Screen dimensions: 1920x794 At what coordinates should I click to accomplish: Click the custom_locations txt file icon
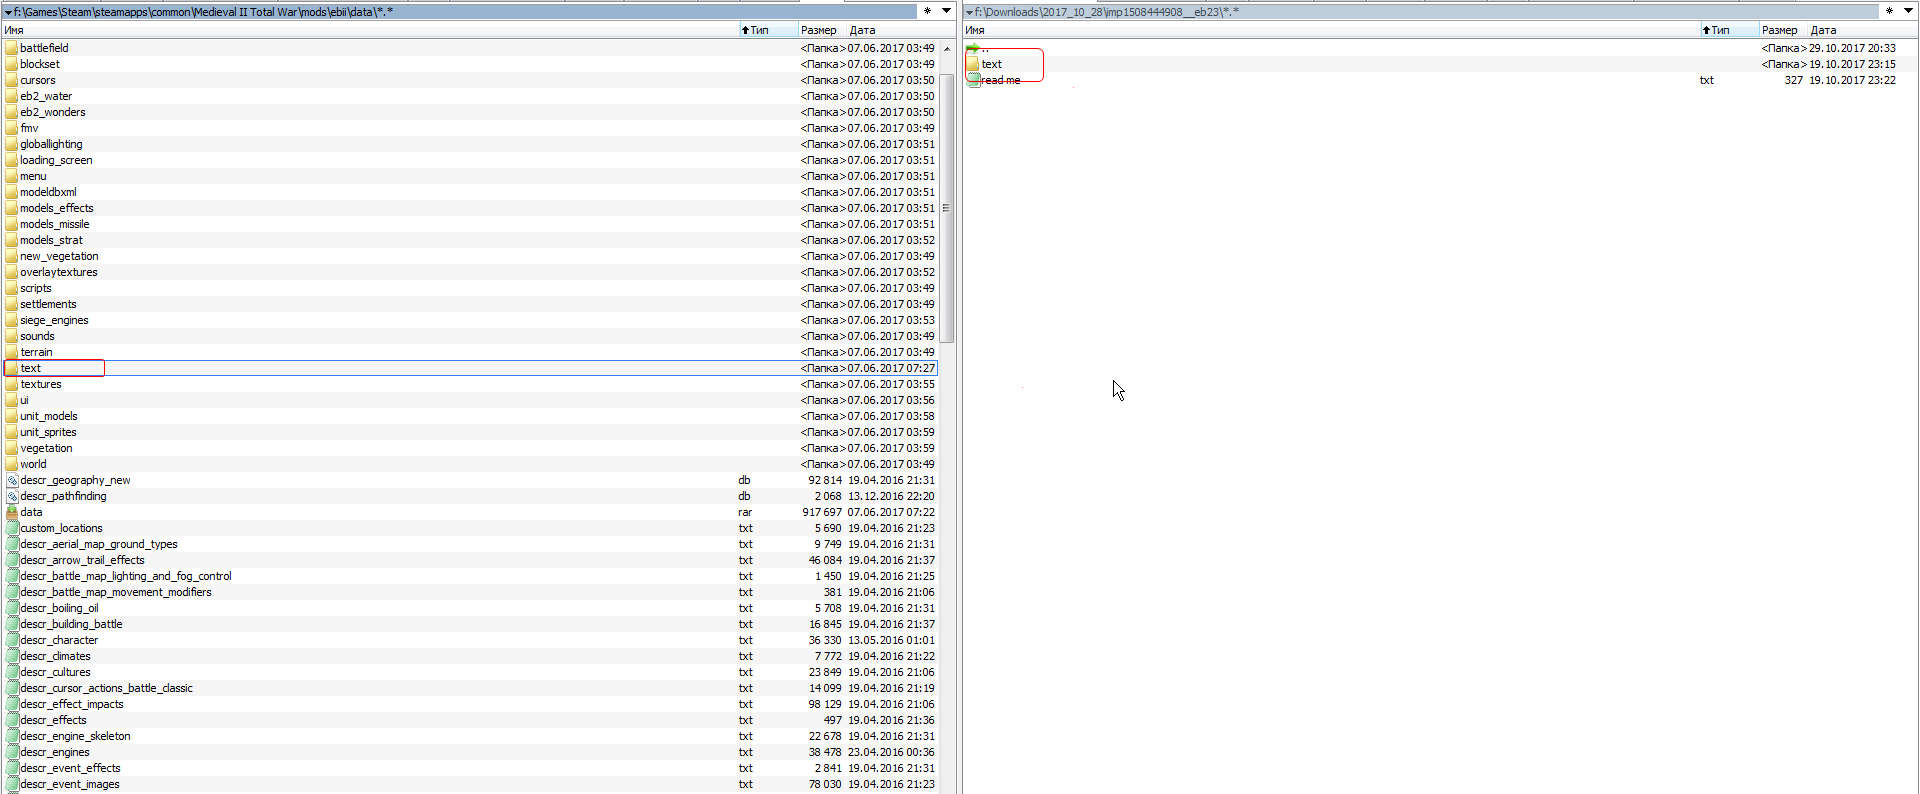tap(12, 528)
